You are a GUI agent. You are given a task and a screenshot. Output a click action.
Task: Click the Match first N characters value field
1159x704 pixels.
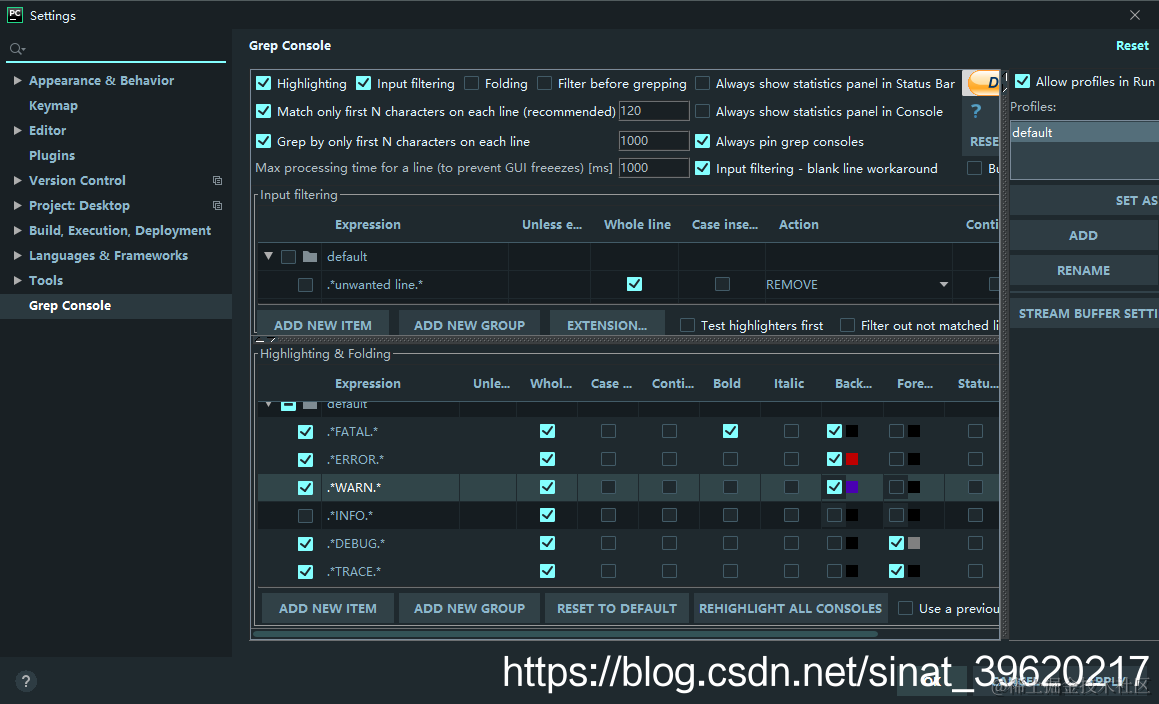coord(653,111)
